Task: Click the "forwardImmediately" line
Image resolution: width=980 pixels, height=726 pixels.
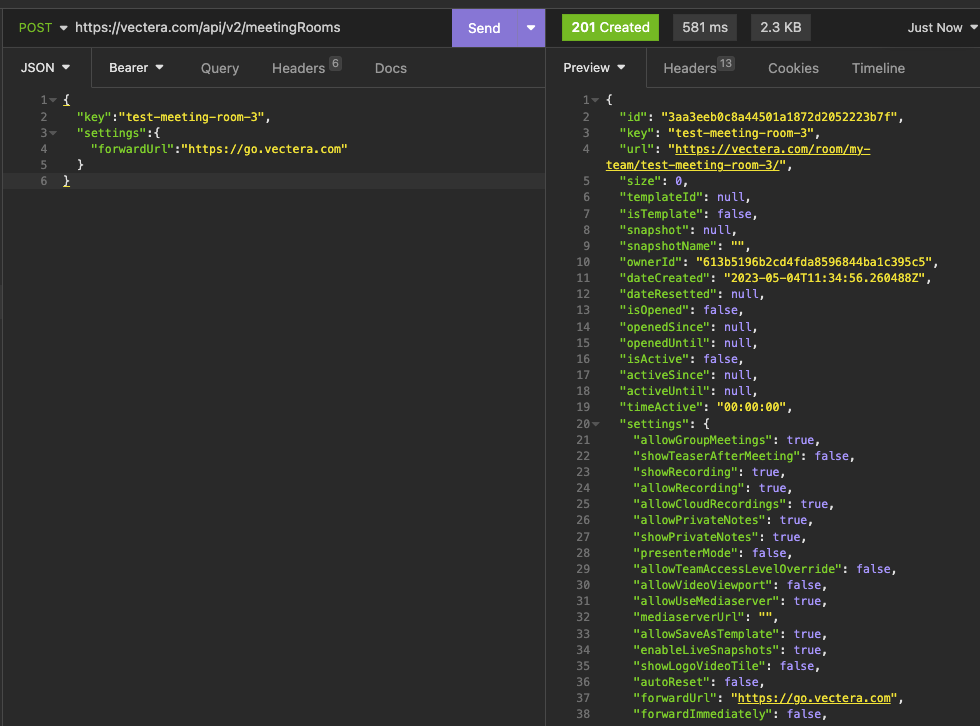Action: [730, 714]
